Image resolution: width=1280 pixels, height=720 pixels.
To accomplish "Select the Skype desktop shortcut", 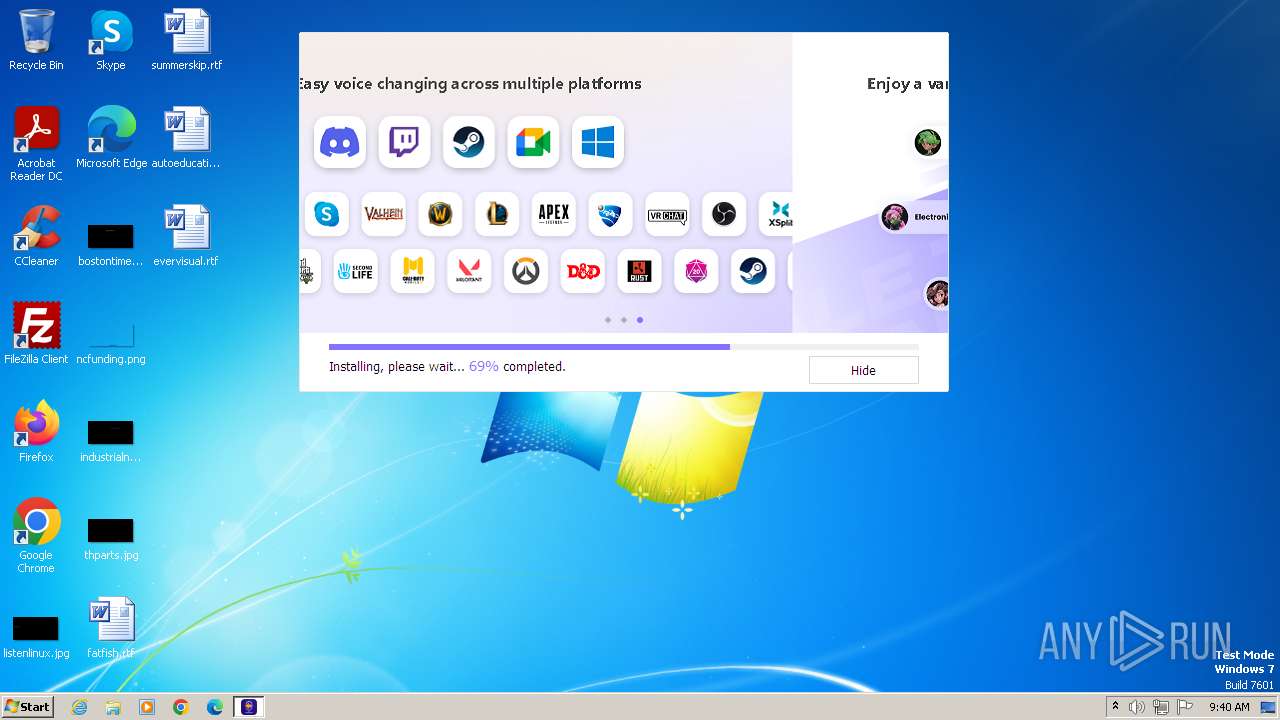I will tap(111, 40).
